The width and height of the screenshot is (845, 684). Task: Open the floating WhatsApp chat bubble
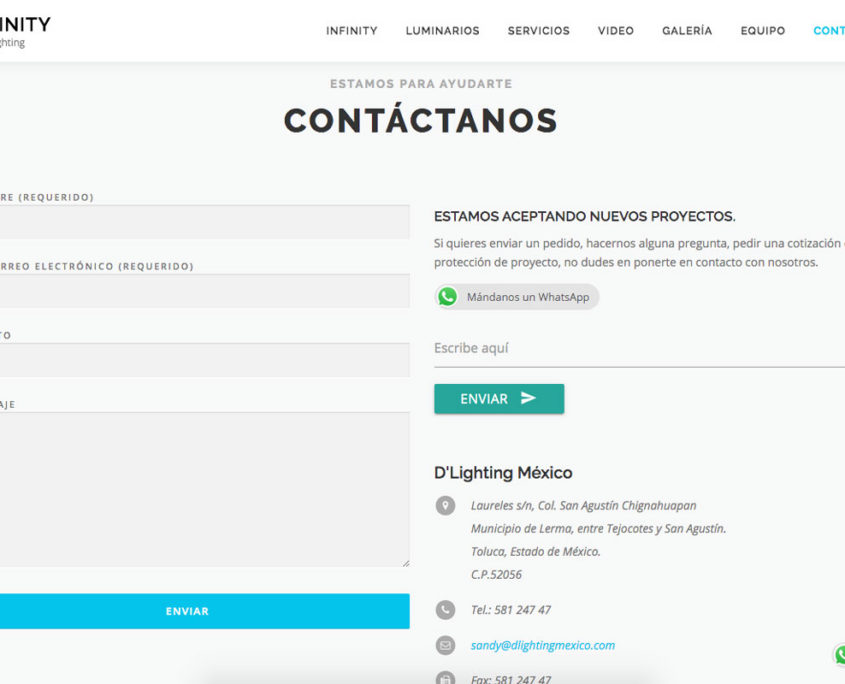click(x=839, y=654)
